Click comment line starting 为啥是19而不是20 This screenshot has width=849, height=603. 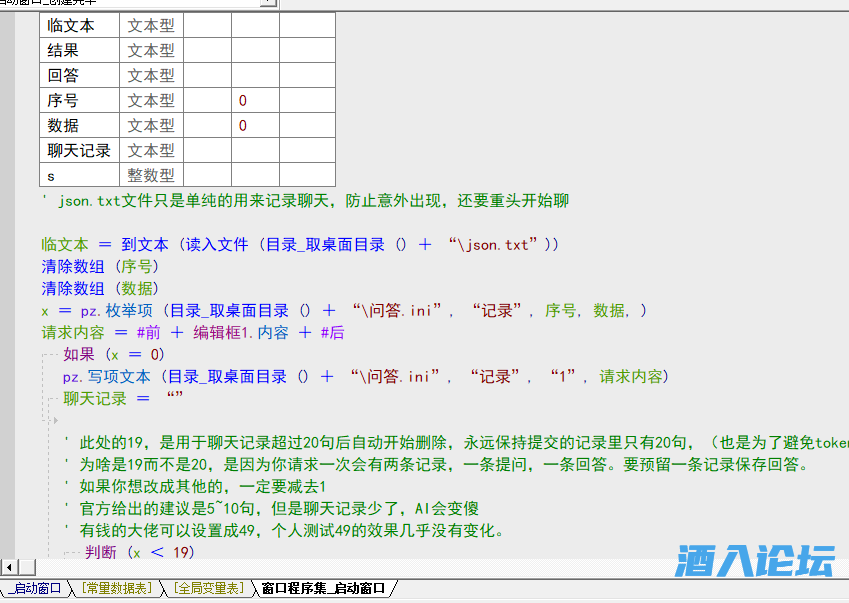(436, 465)
